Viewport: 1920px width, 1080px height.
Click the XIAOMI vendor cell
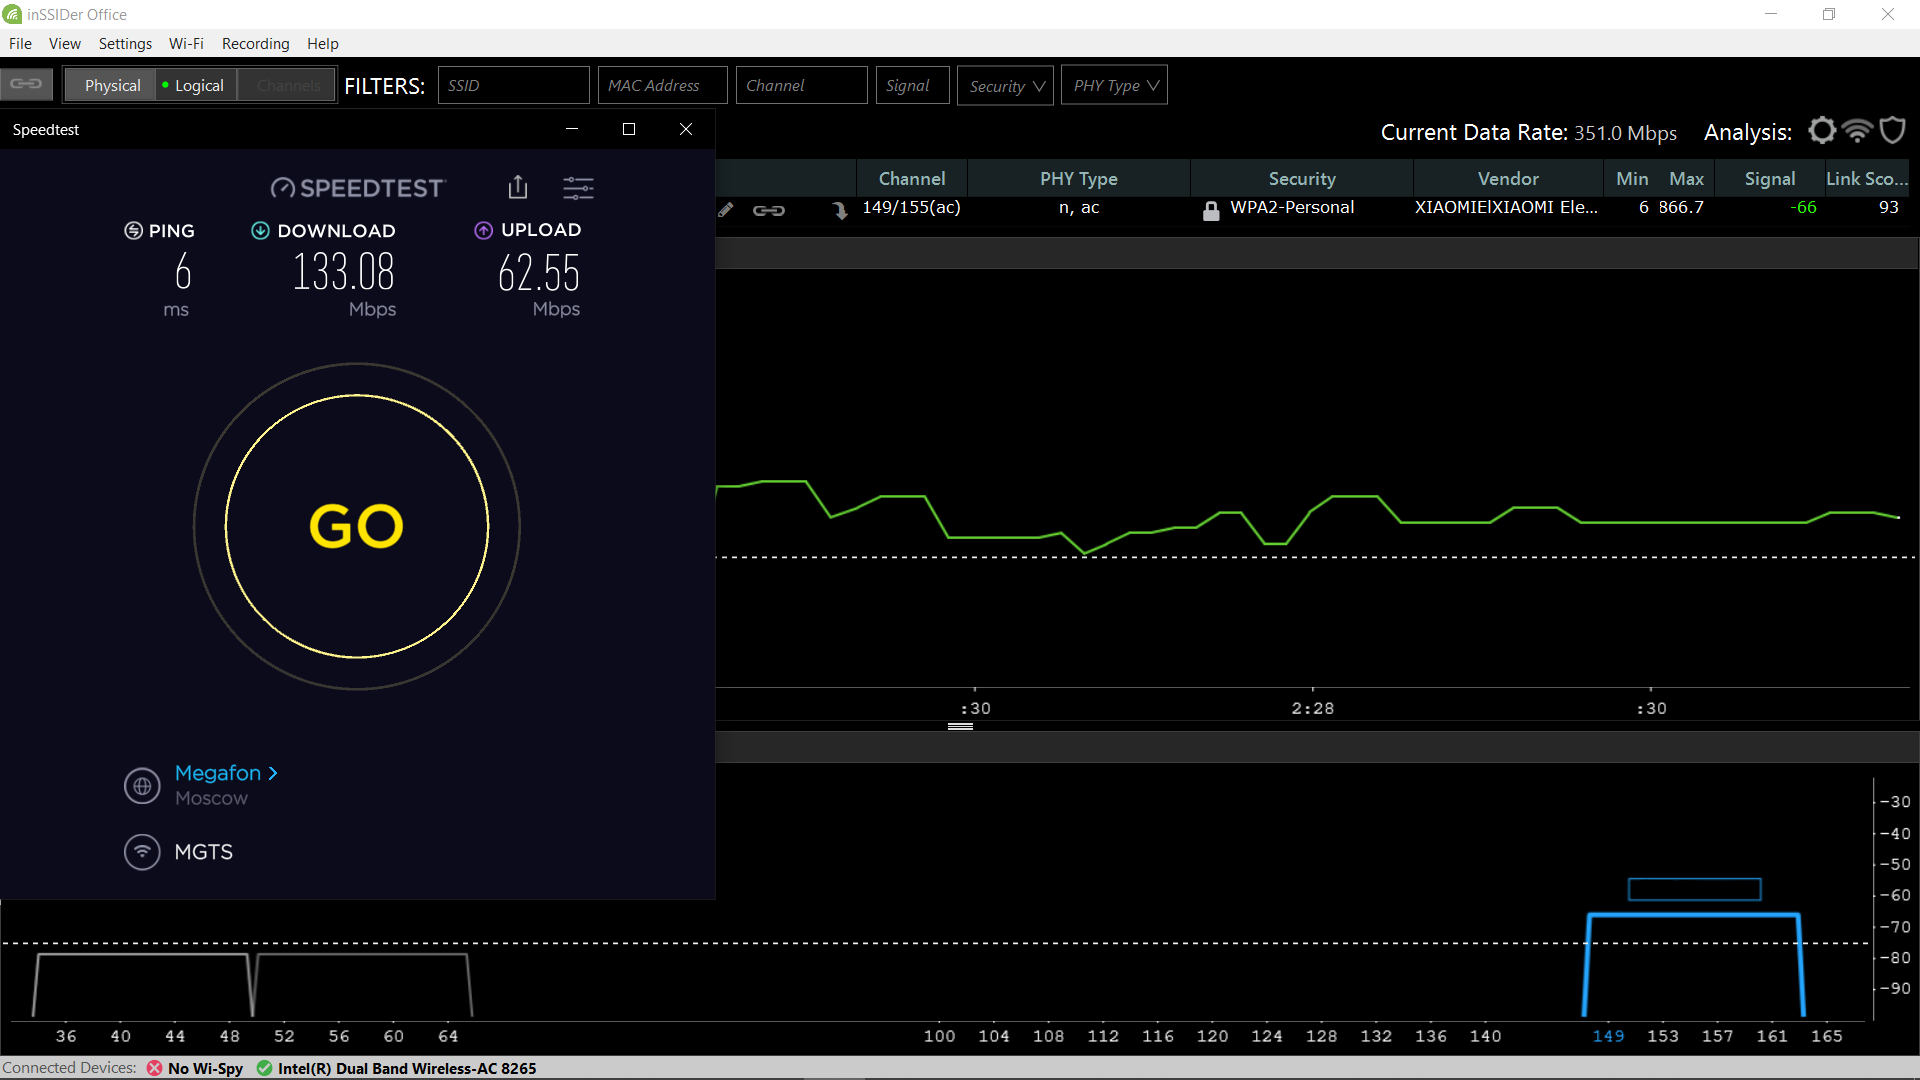pos(1506,207)
